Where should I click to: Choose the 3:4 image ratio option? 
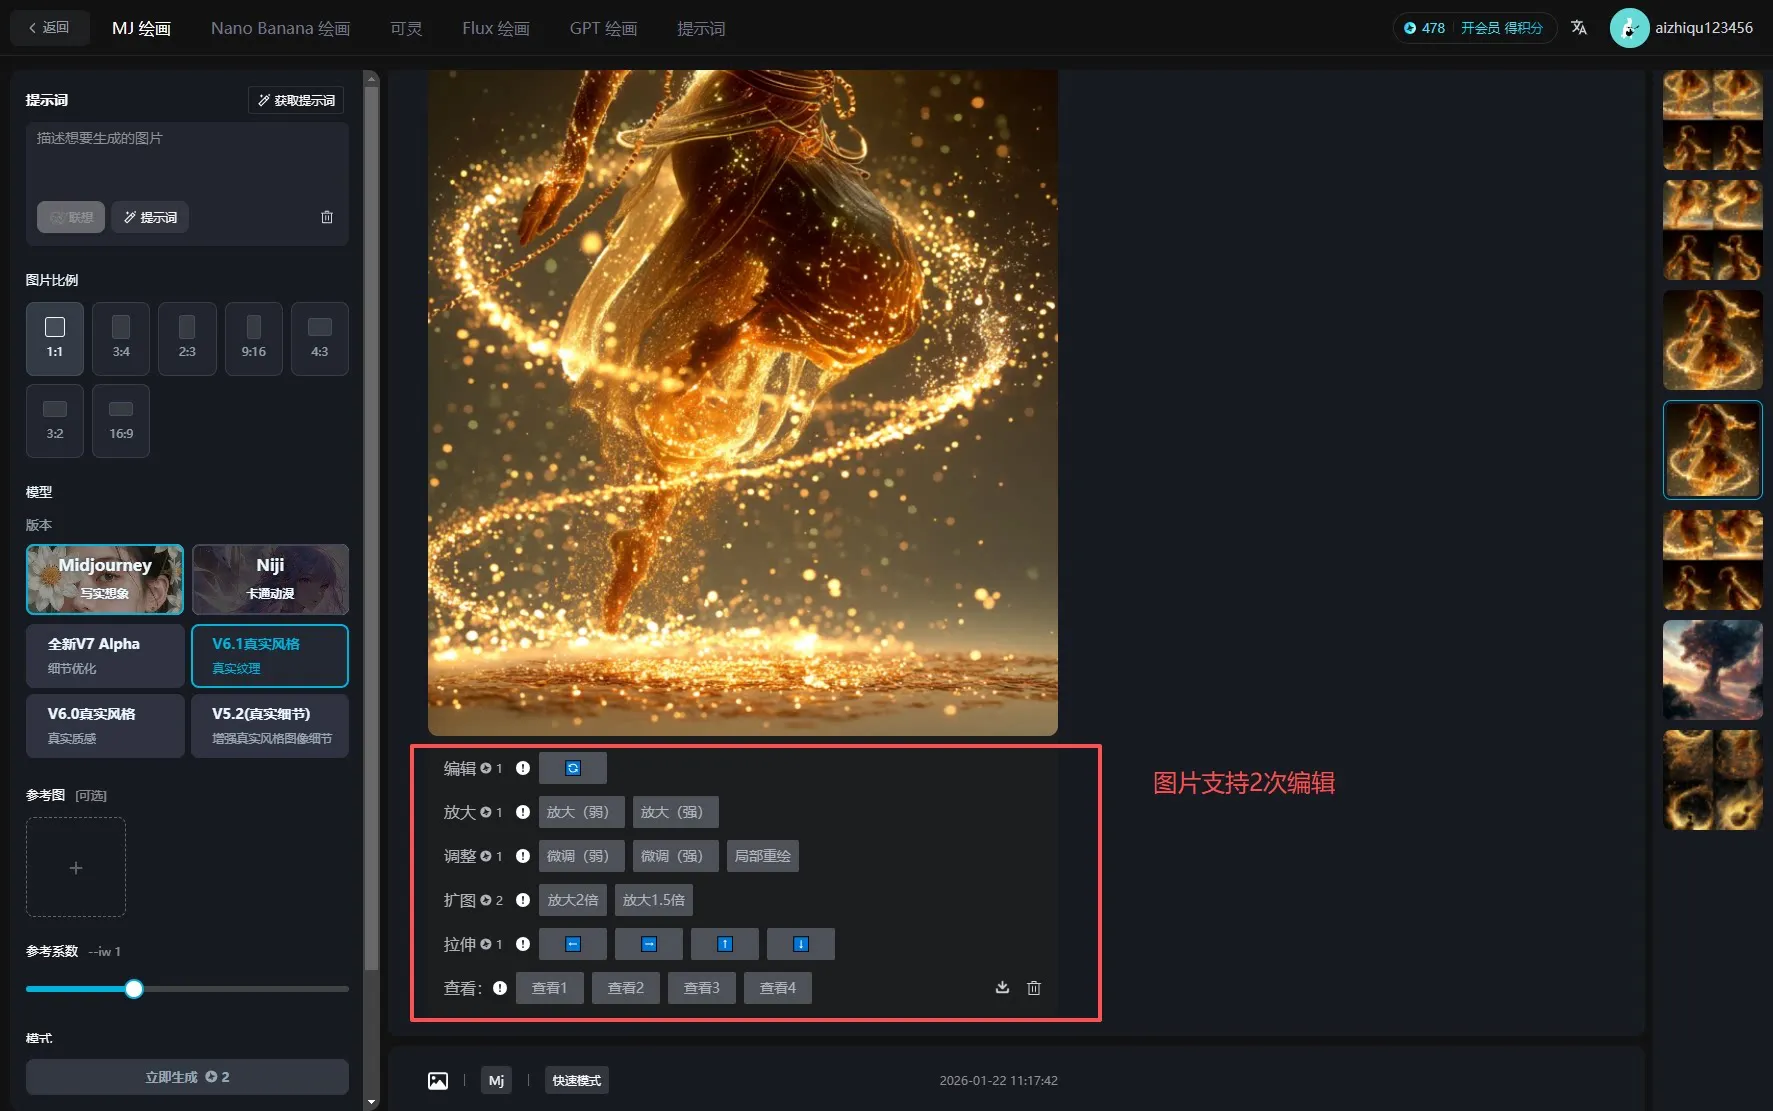tap(121, 338)
